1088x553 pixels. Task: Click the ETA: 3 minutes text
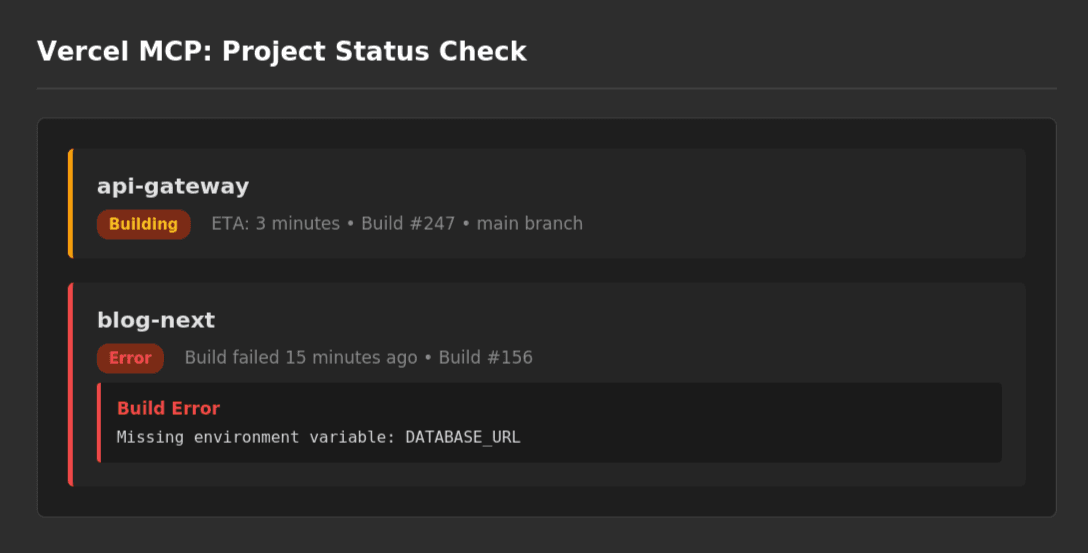pyautogui.click(x=275, y=224)
